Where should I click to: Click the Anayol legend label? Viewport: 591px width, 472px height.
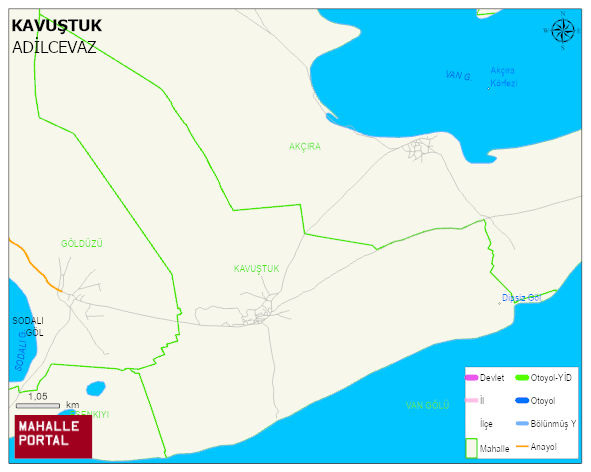pos(544,447)
